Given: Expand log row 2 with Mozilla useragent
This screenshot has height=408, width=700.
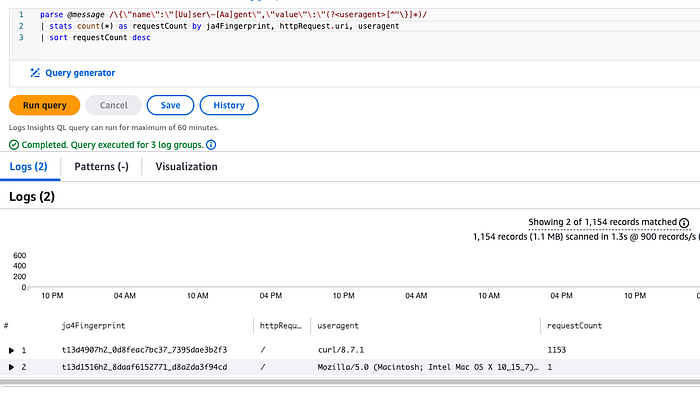Looking at the screenshot, I should (12, 367).
